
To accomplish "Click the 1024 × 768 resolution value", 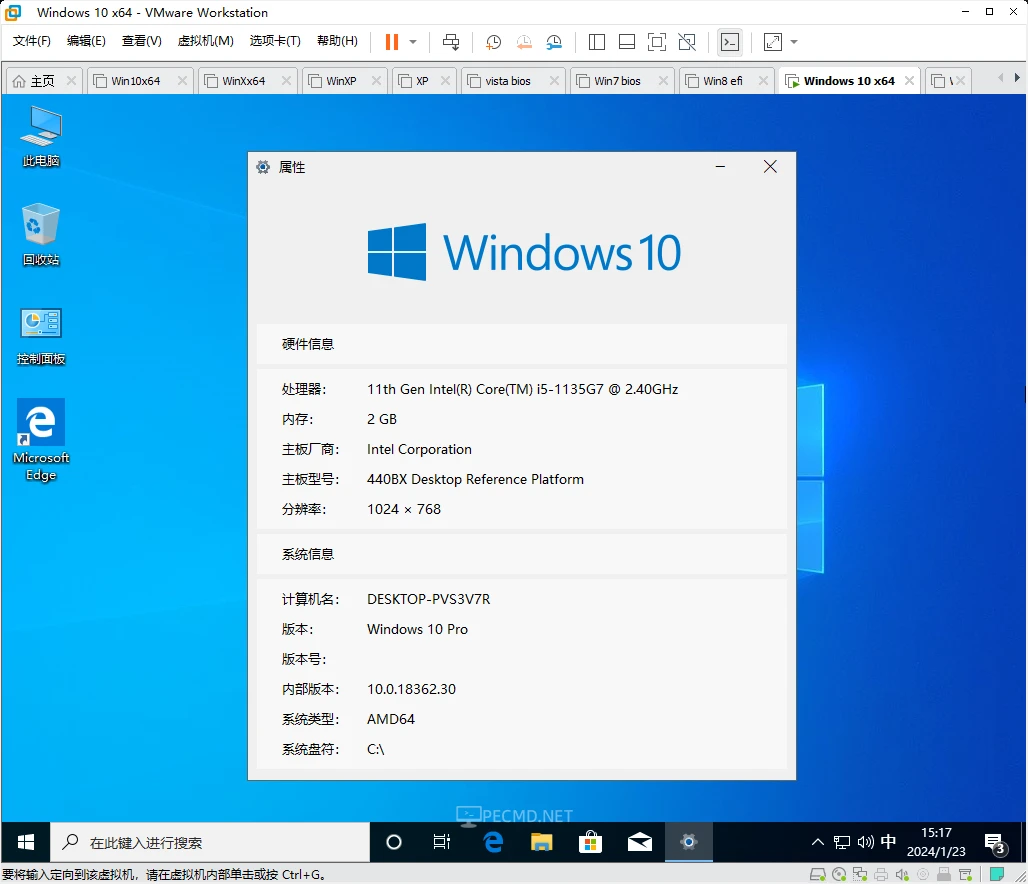I will 404,509.
